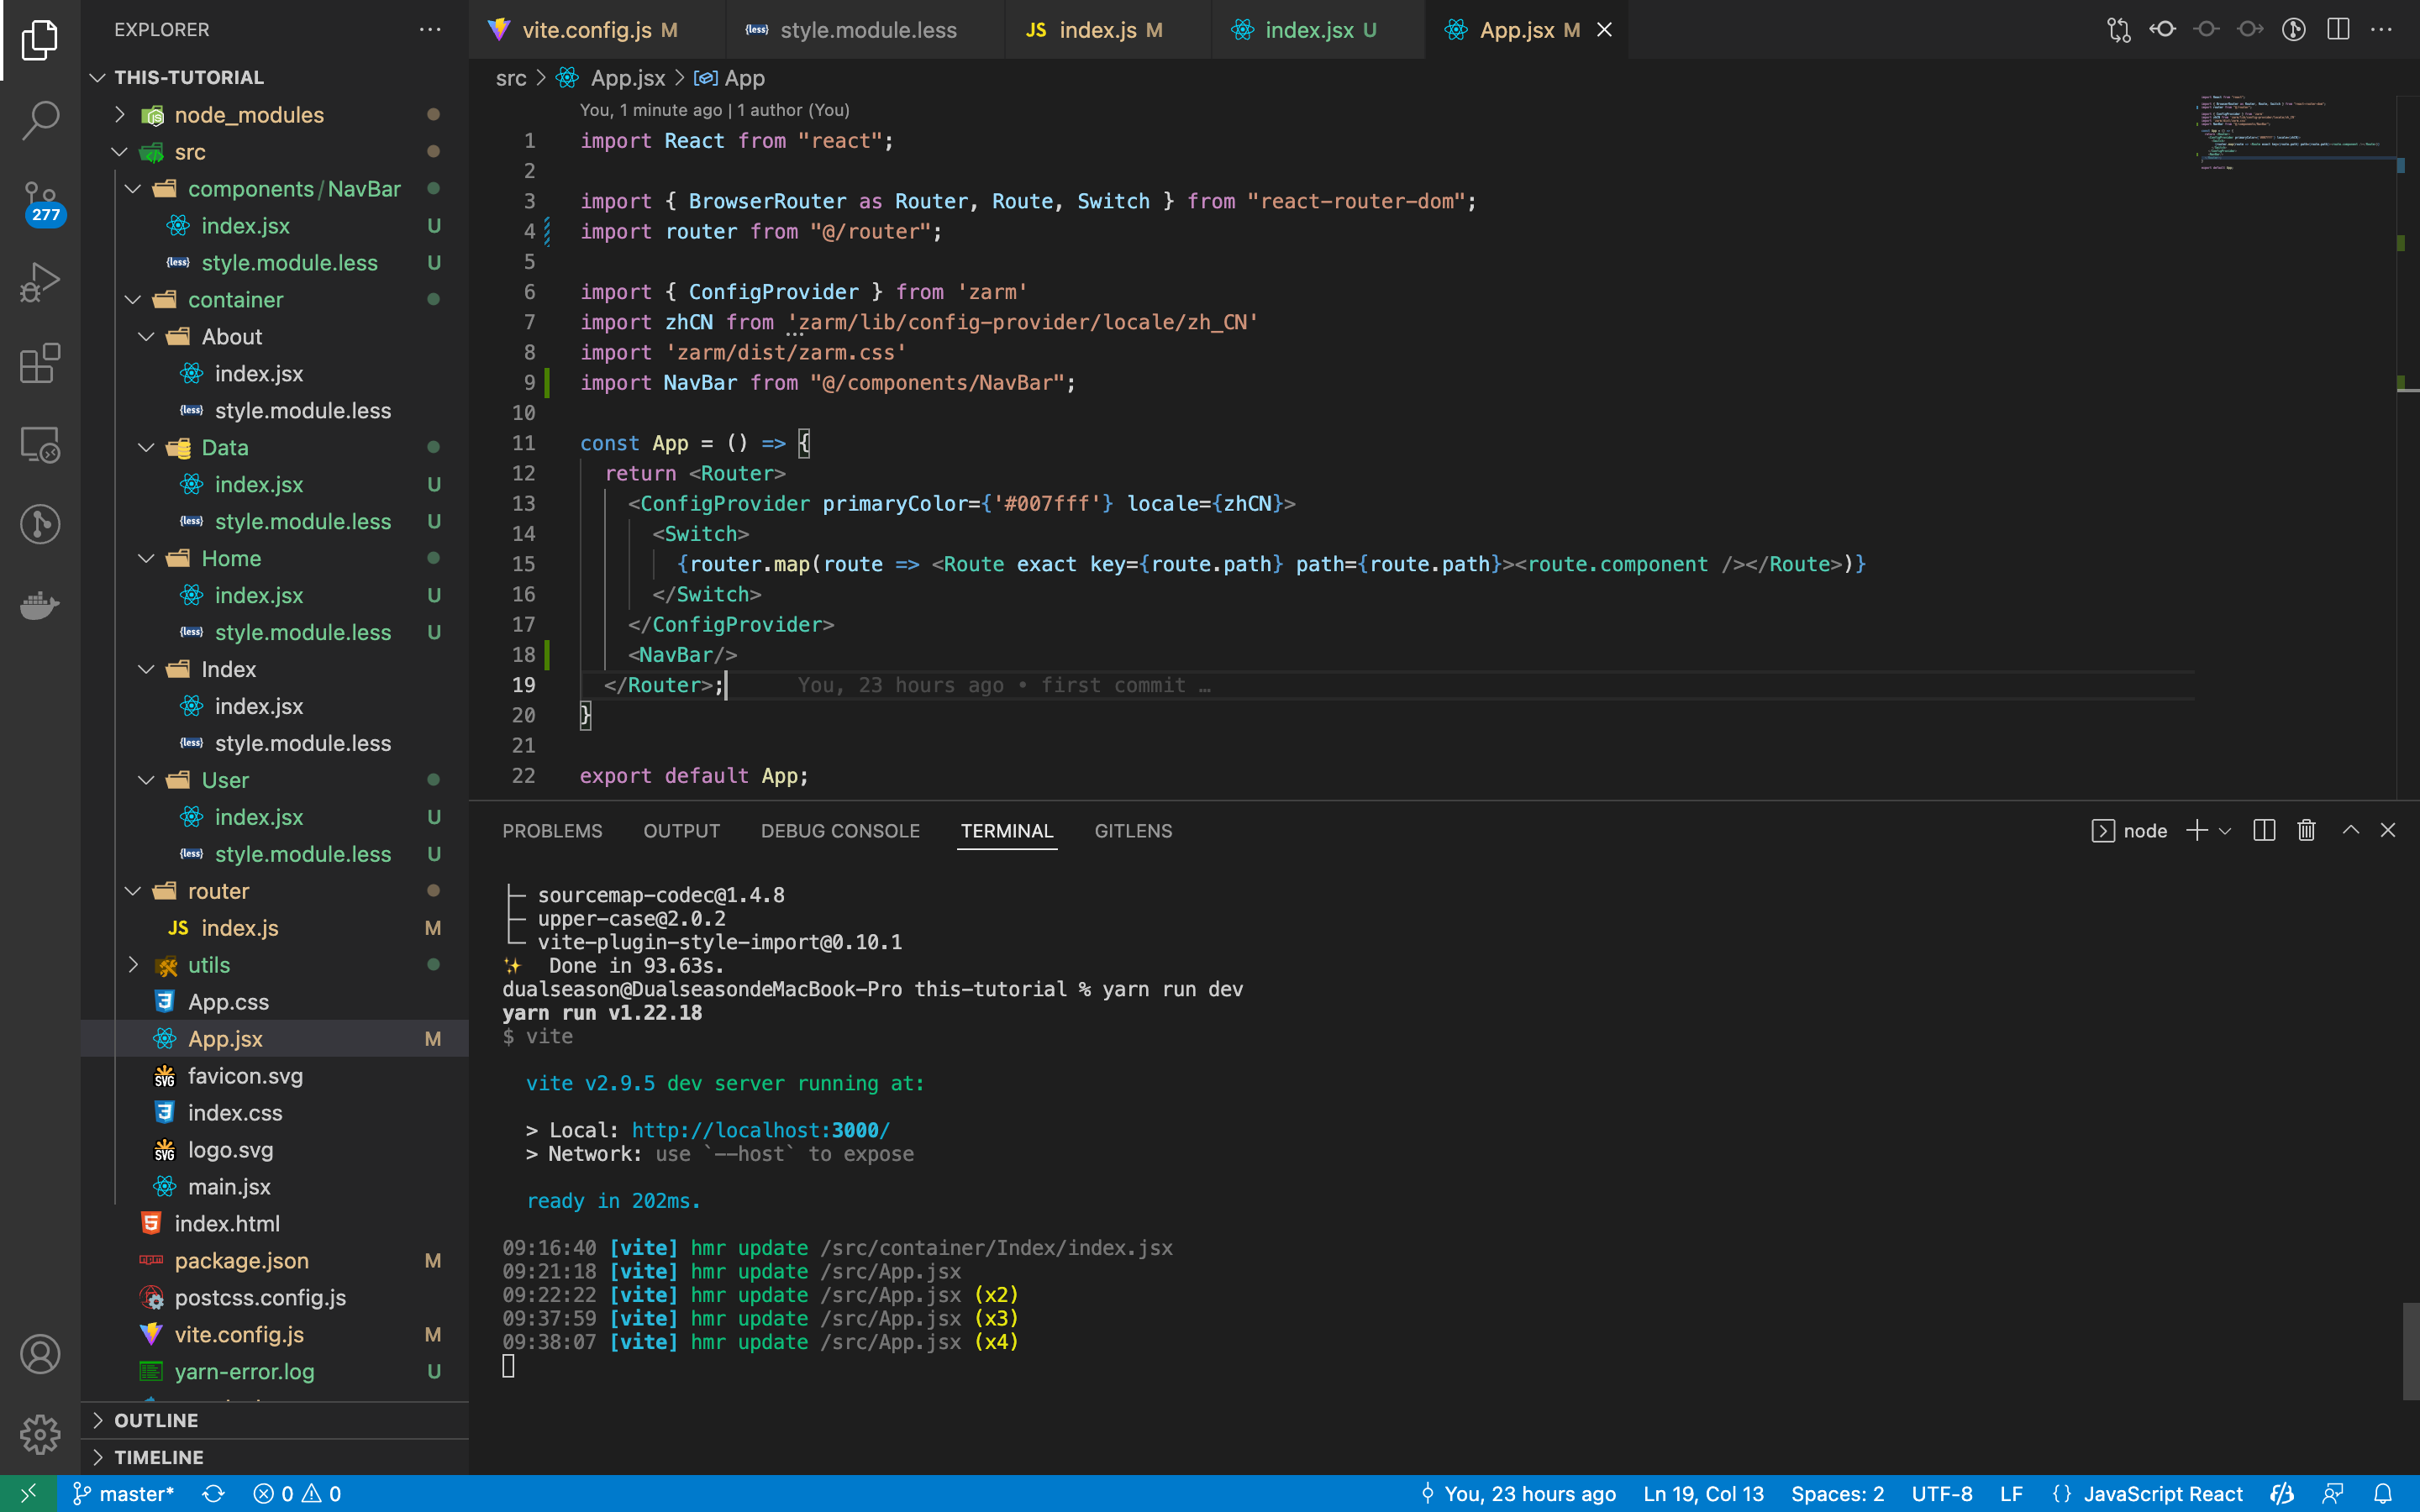Open notifications bell in status bar
Viewport: 2420px width, 1512px height.
(2383, 1493)
